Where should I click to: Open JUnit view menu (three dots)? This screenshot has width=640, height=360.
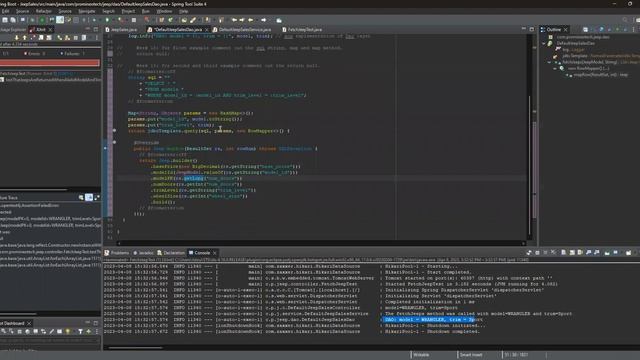pos(97,38)
